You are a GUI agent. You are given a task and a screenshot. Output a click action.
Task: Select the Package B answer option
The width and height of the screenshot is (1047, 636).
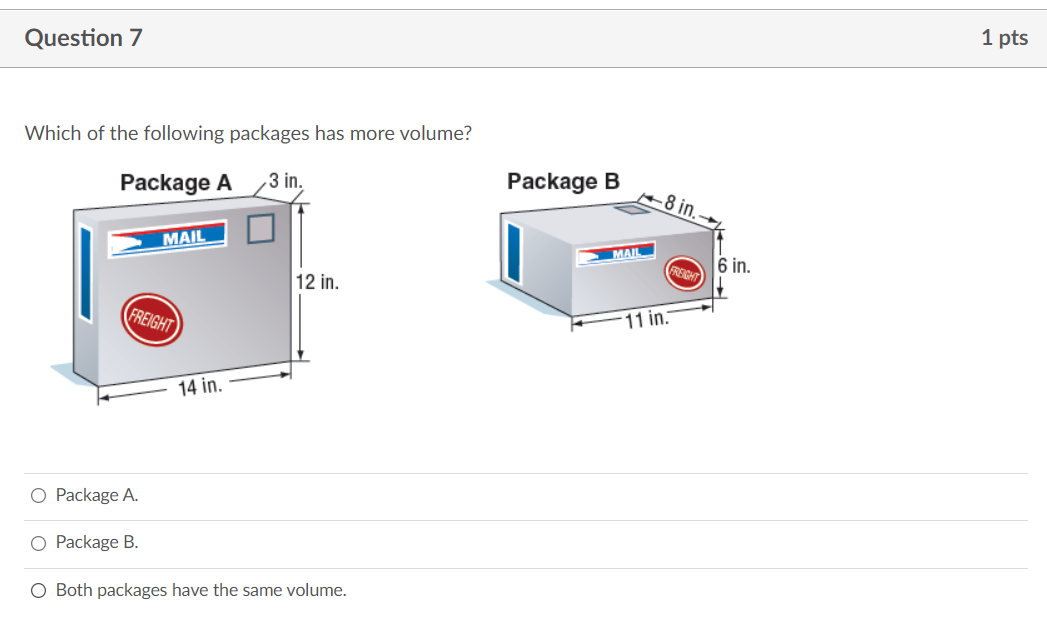coord(37,542)
